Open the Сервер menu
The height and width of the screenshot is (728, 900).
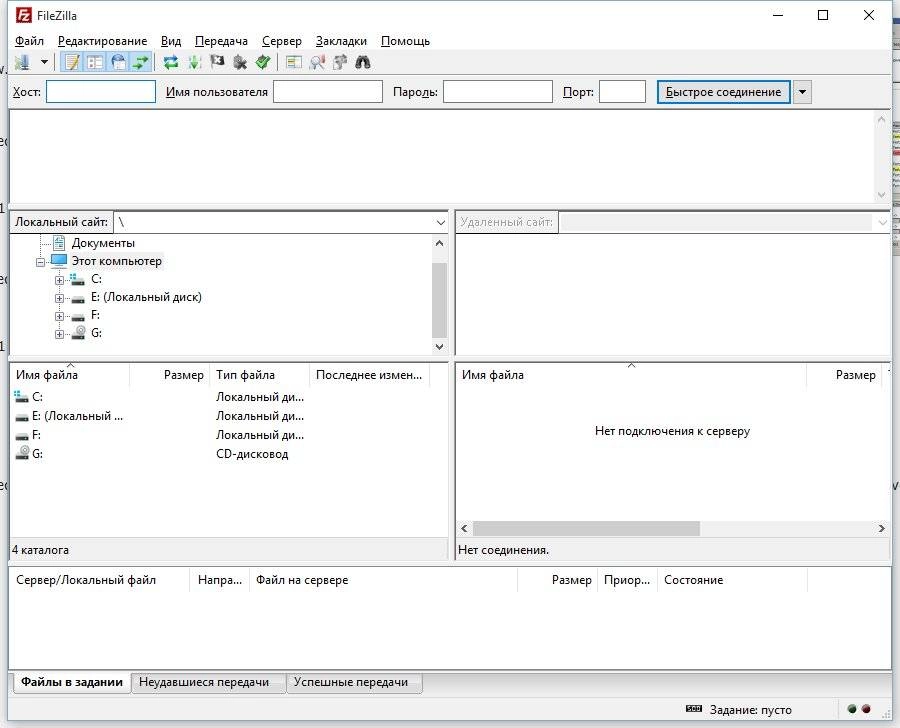[281, 41]
